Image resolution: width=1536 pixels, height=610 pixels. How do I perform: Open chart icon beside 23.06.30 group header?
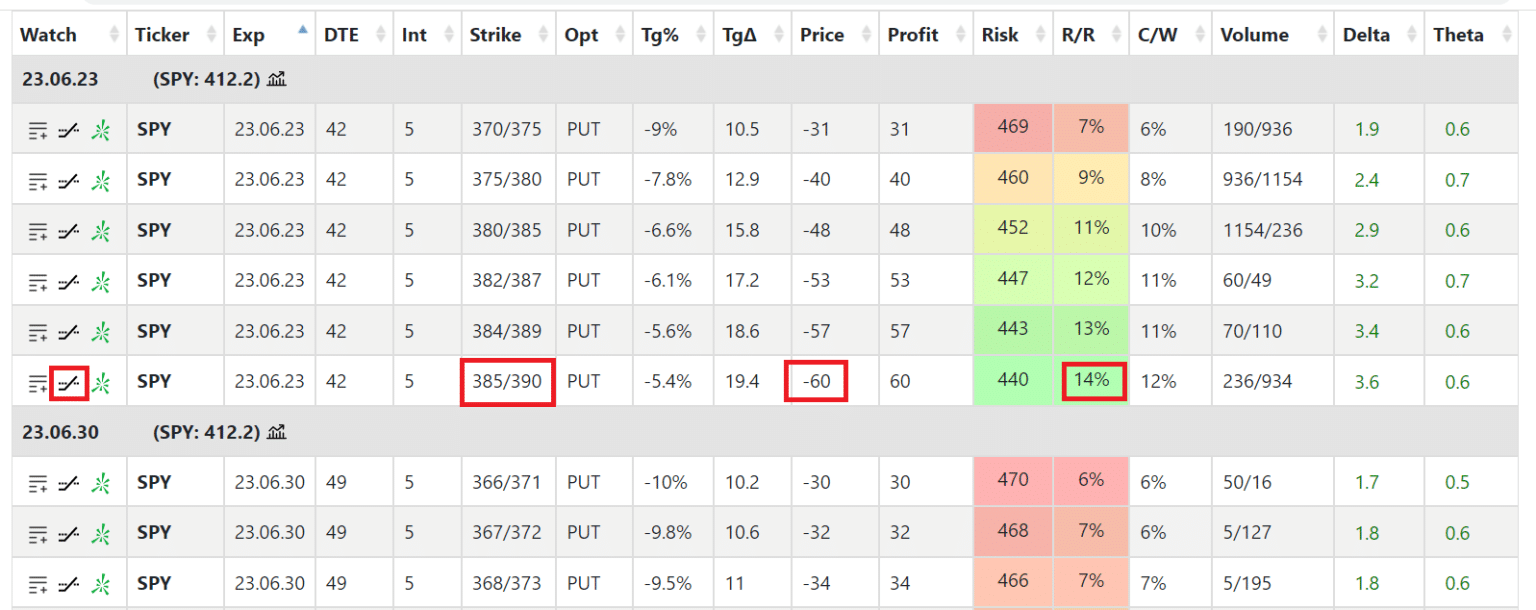pyautogui.click(x=277, y=432)
